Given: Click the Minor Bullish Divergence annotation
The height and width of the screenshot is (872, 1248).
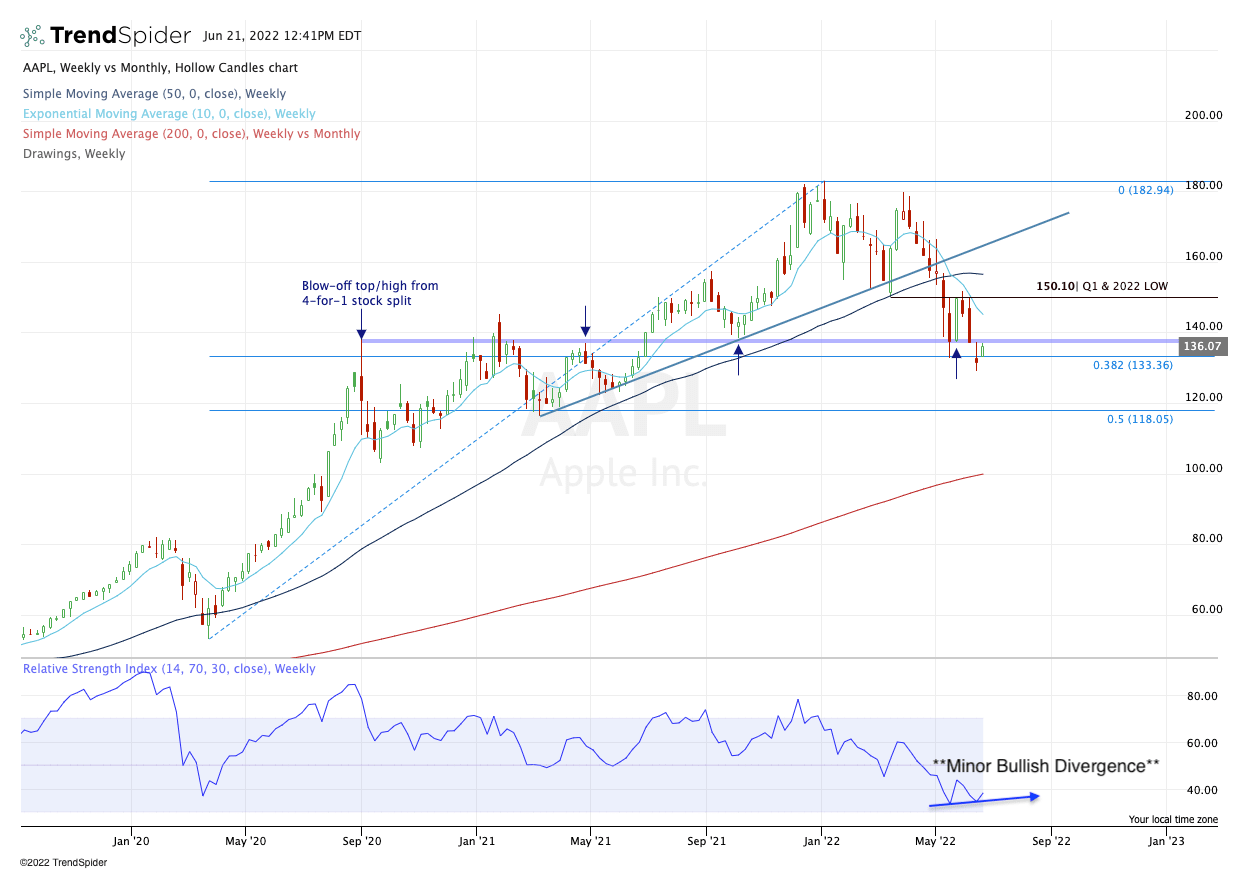Looking at the screenshot, I should point(1047,766).
